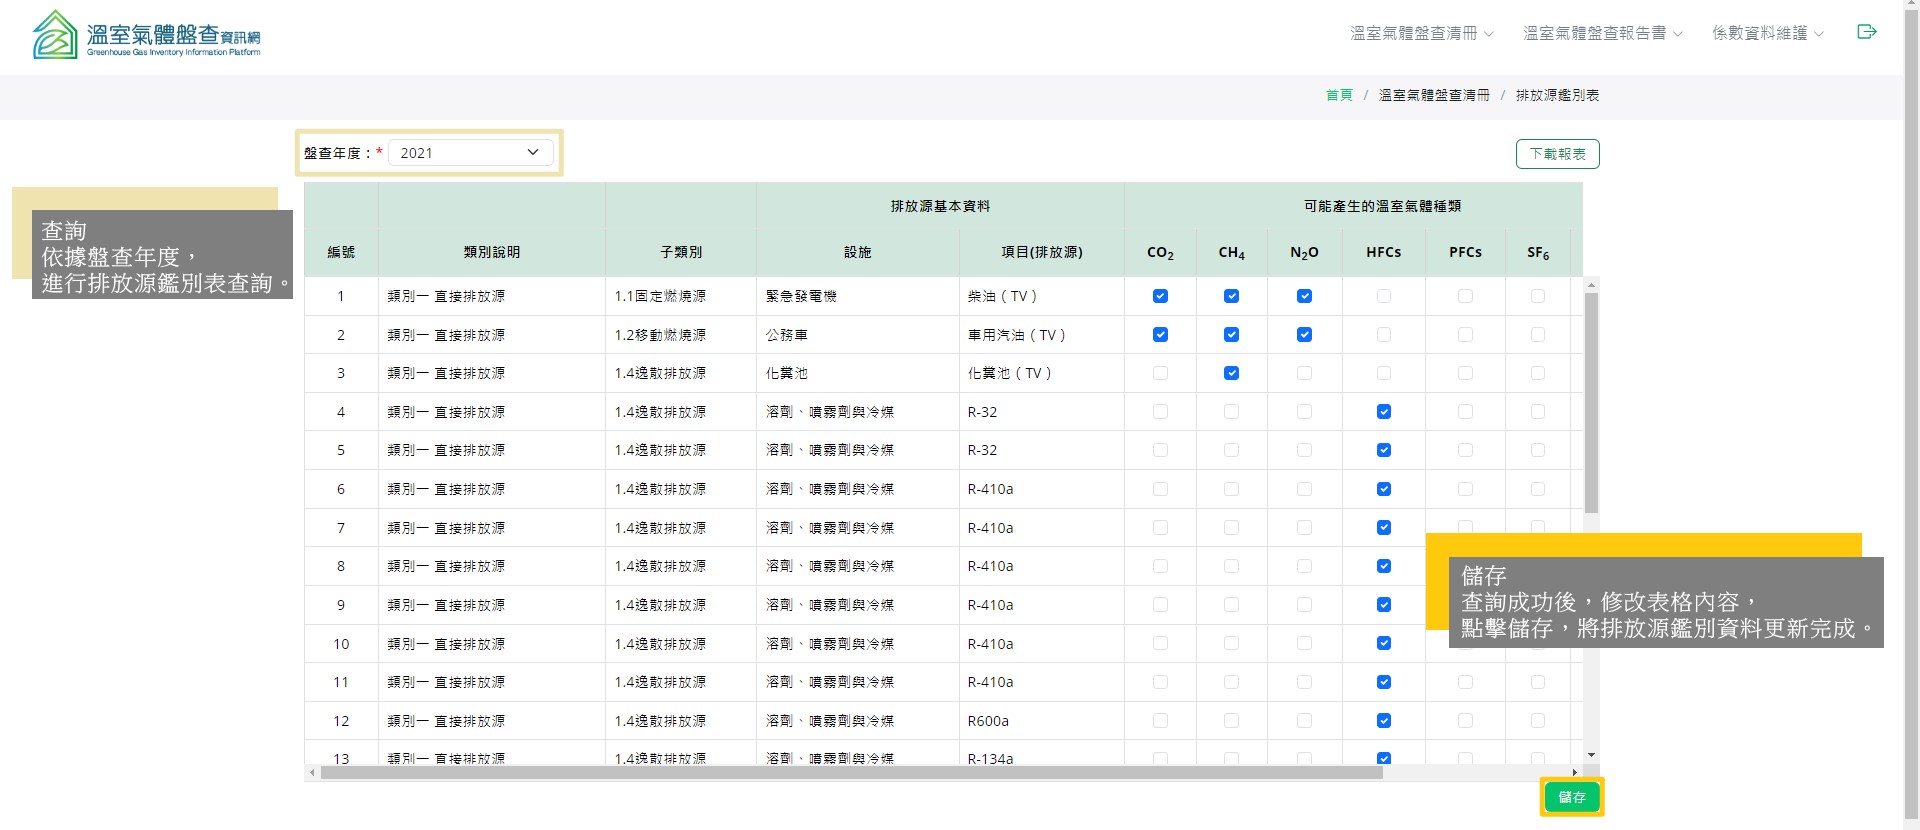Viewport: 1920px width, 830px height.
Task: Click the greenhouse gas platform logo
Action: [x=146, y=35]
